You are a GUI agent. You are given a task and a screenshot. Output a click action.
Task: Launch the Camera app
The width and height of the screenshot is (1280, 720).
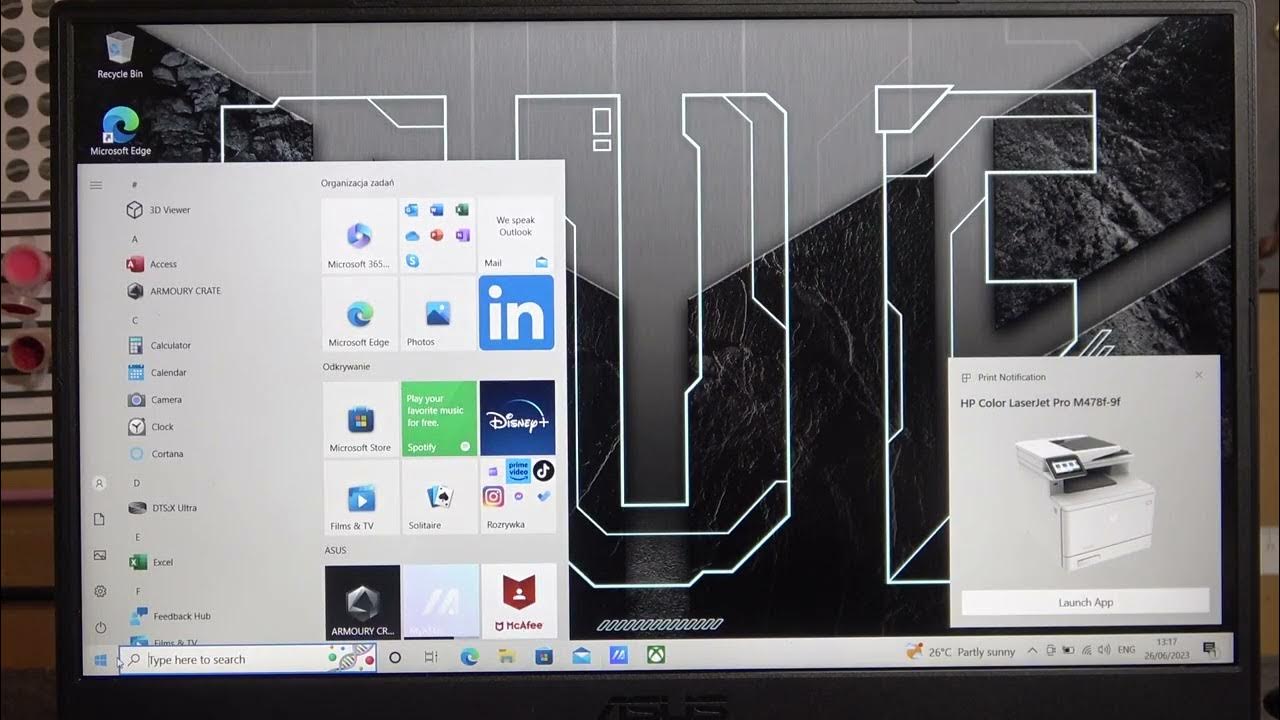tap(154, 399)
